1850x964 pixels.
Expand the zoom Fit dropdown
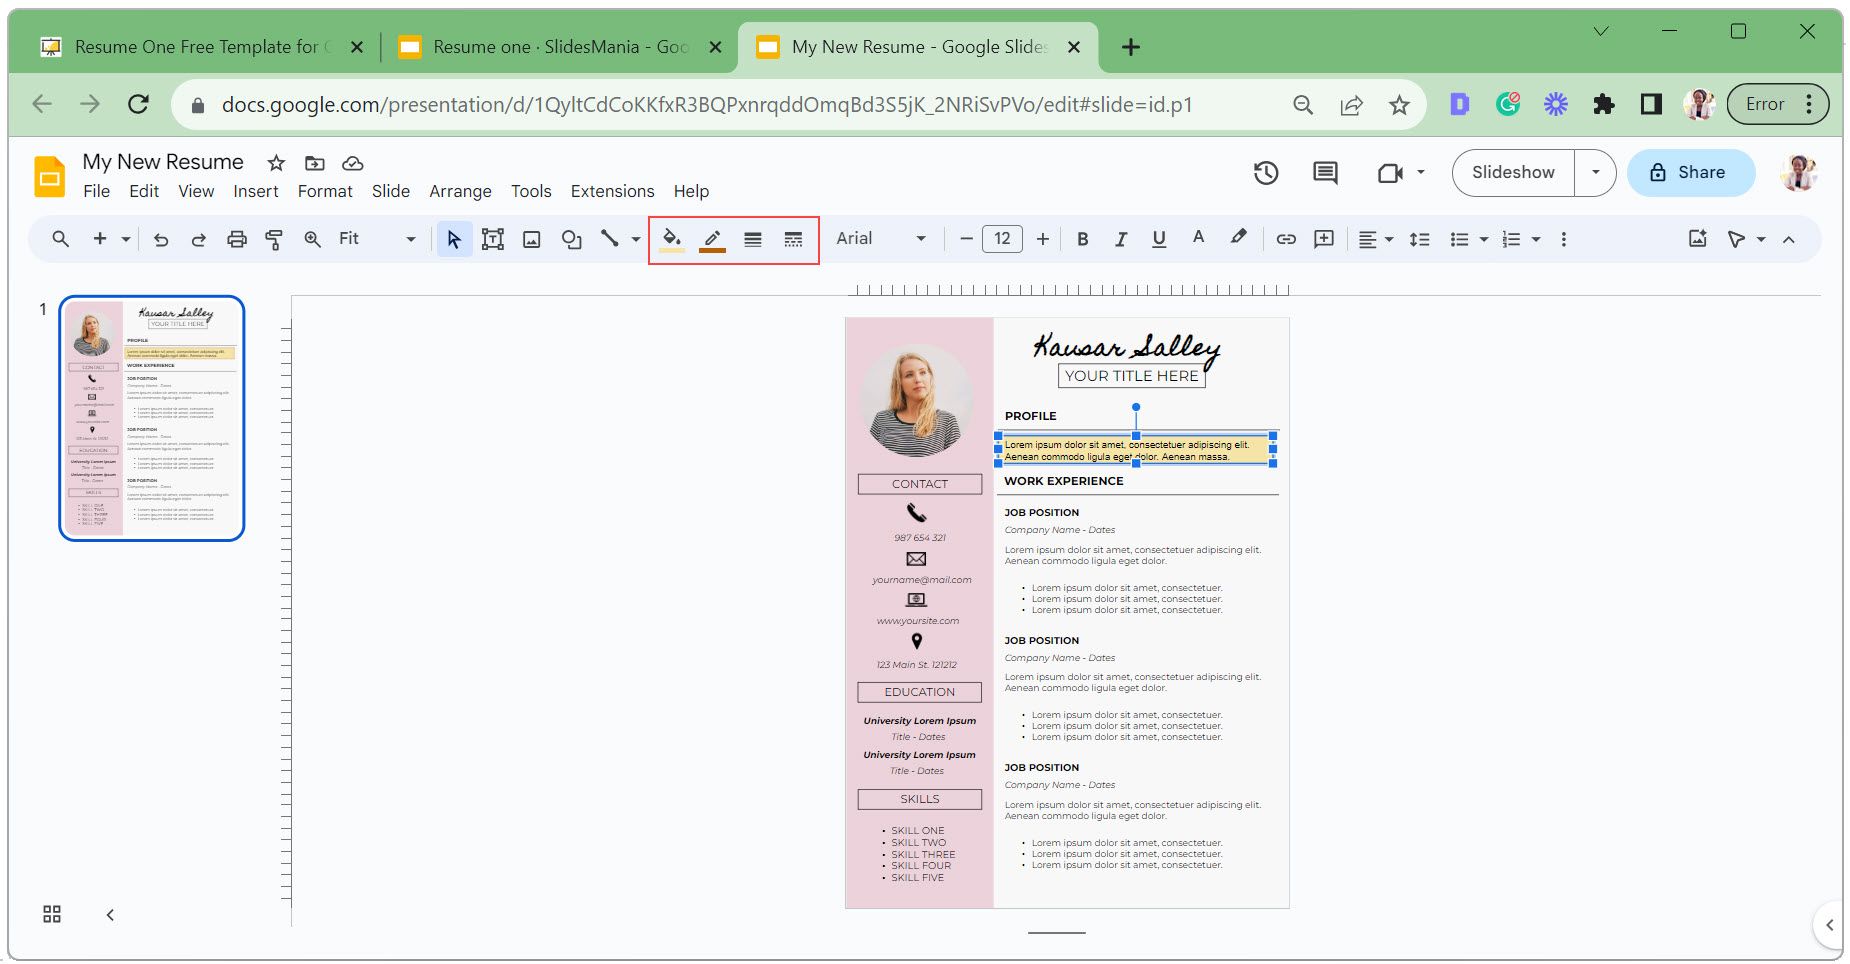point(409,239)
